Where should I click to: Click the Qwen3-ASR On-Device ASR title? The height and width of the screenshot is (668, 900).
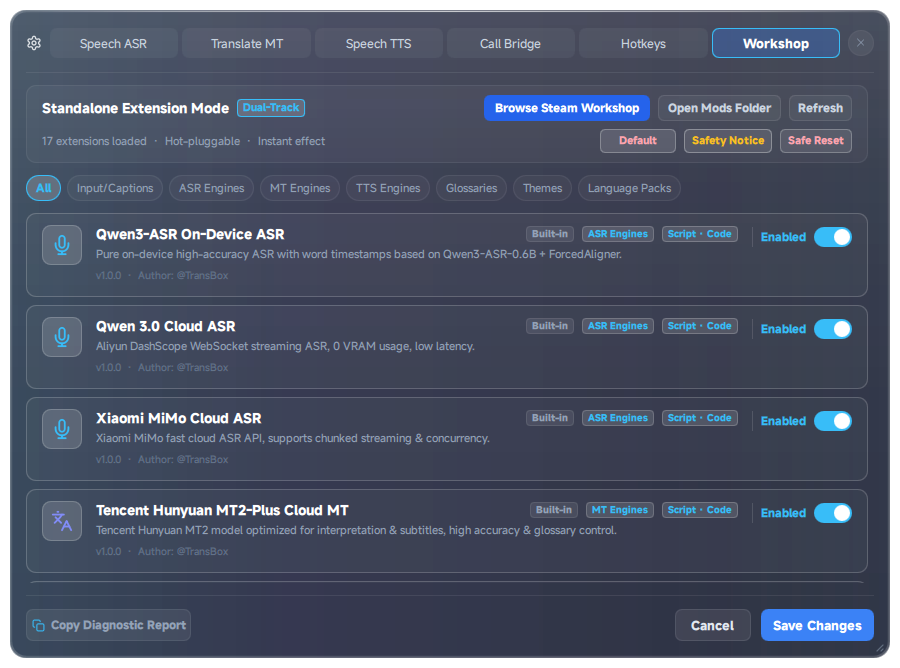(190, 234)
